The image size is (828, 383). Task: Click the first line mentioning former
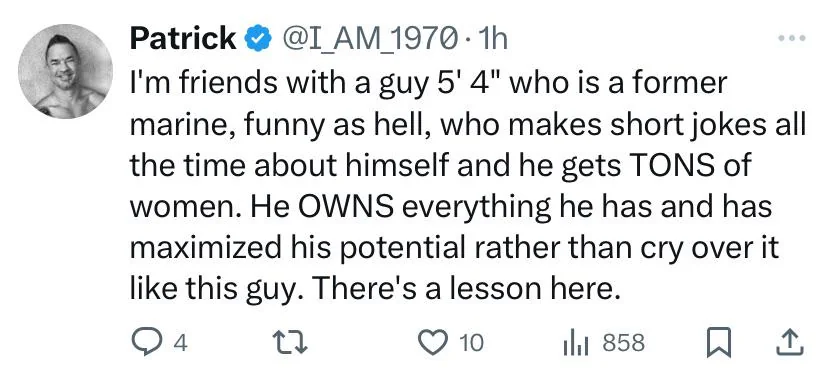pyautogui.click(x=428, y=83)
